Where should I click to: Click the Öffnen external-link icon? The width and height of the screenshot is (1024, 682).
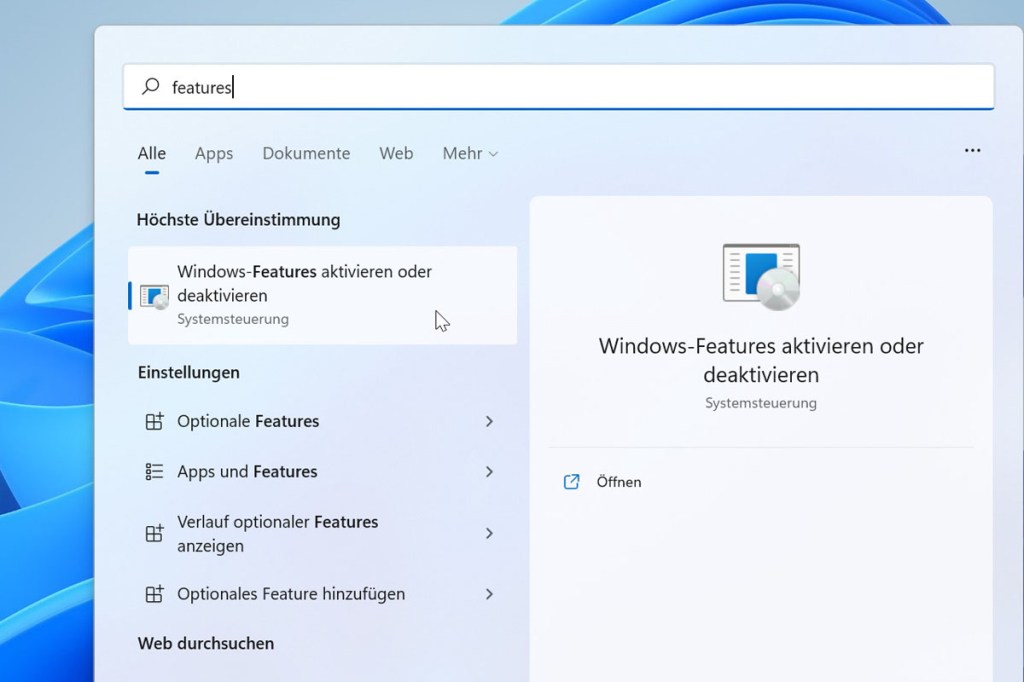[571, 482]
